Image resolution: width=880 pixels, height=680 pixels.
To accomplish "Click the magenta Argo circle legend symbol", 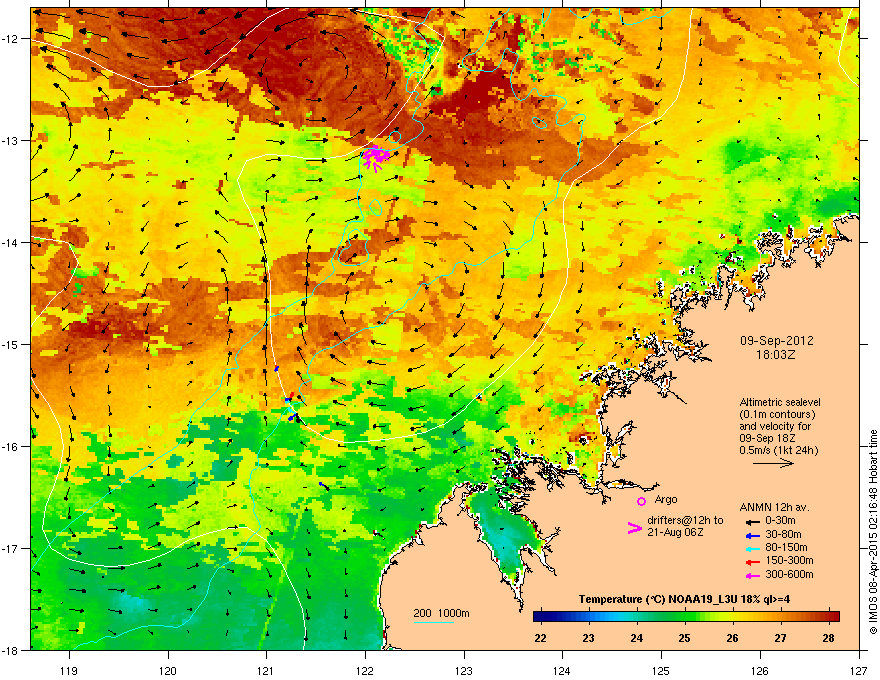I will (641, 501).
